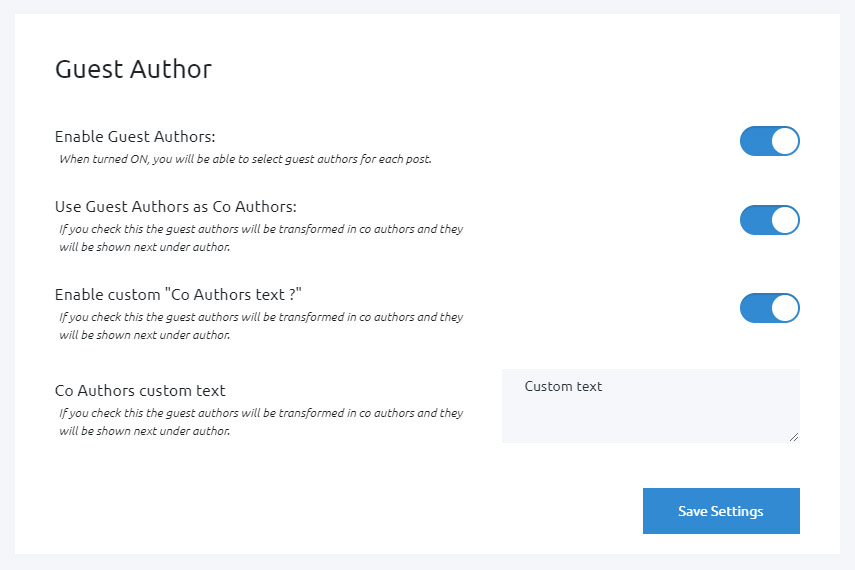Click the Guest Author section heading
This screenshot has width=855, height=570.
click(x=133, y=69)
